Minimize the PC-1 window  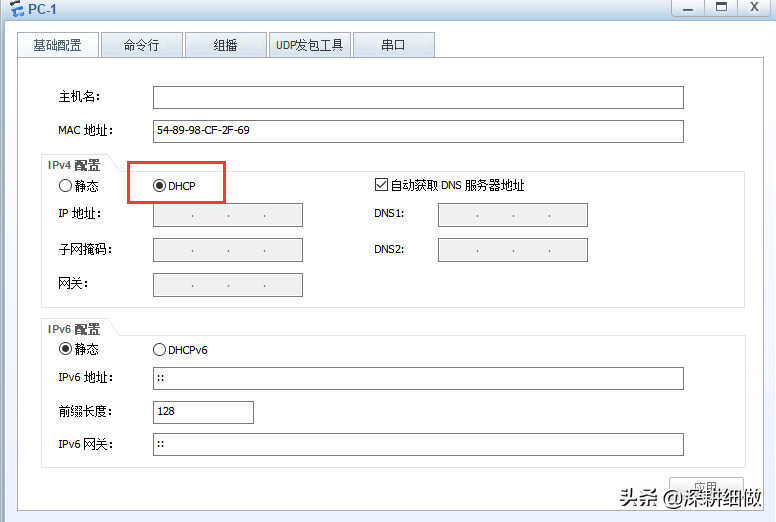click(688, 8)
